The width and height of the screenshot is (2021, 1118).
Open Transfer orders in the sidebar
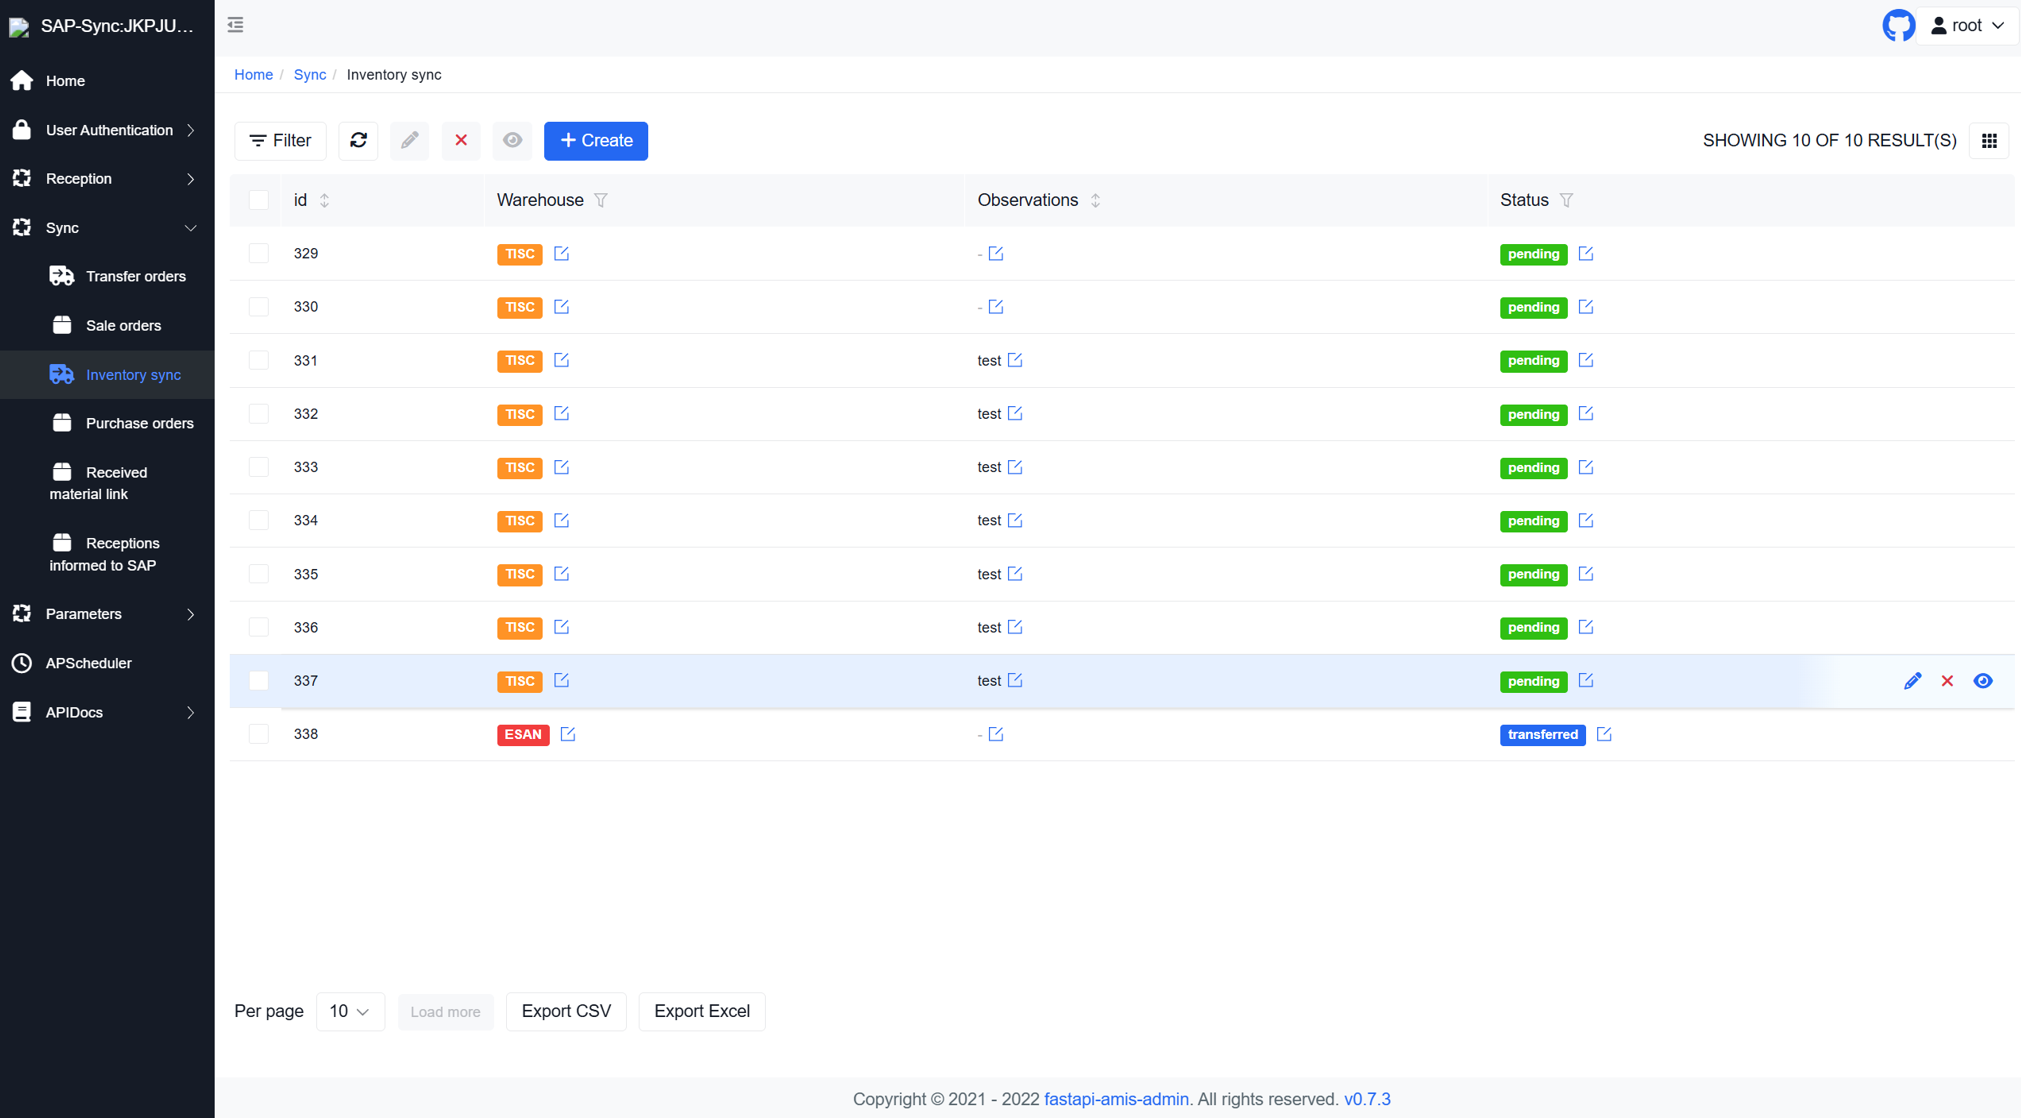point(135,276)
